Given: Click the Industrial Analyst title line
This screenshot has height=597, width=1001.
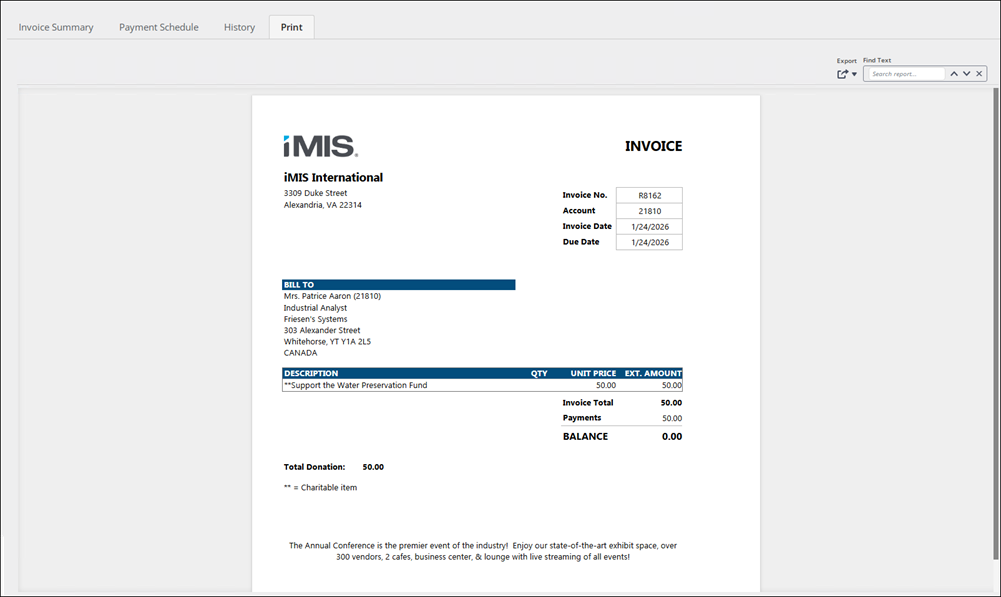Looking at the screenshot, I should pos(315,308).
